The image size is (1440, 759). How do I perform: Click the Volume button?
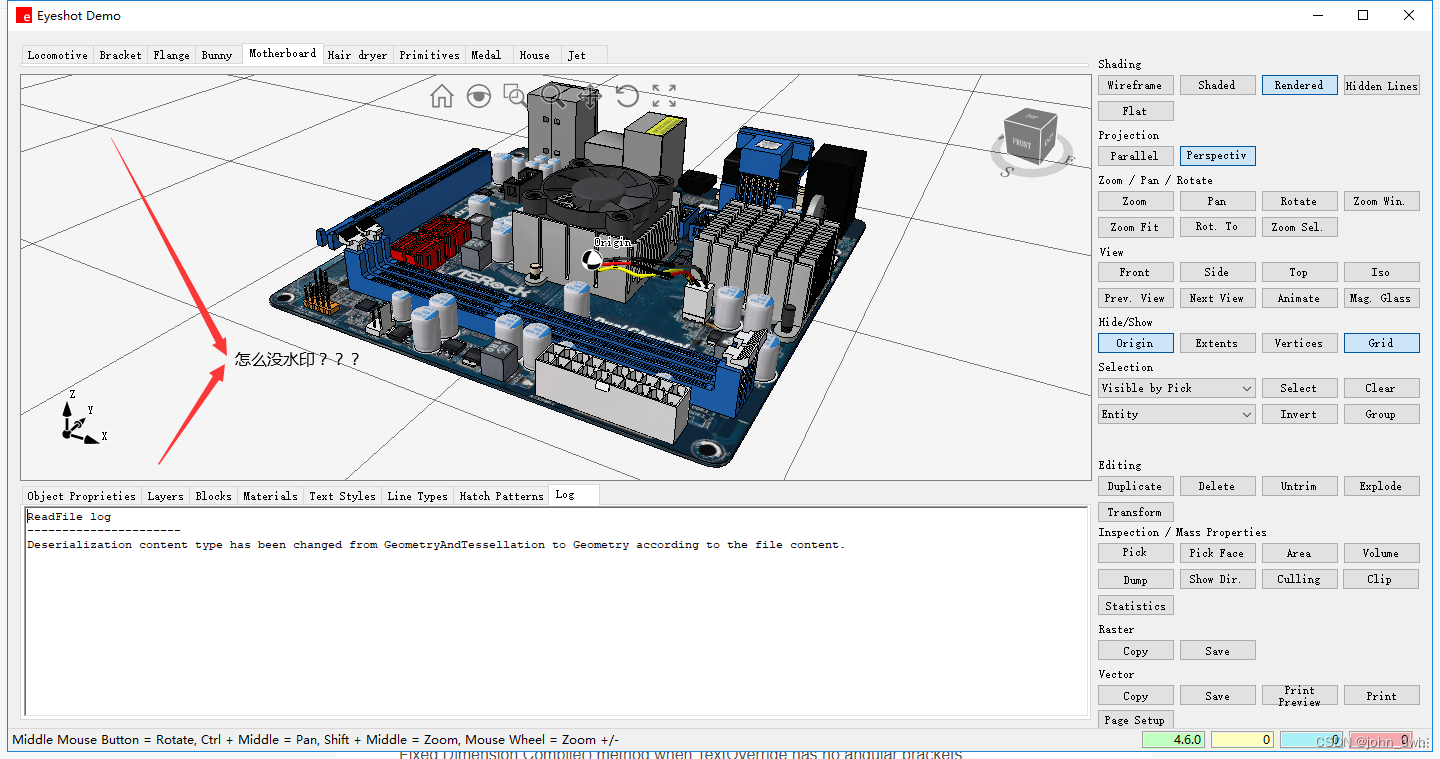point(1381,553)
